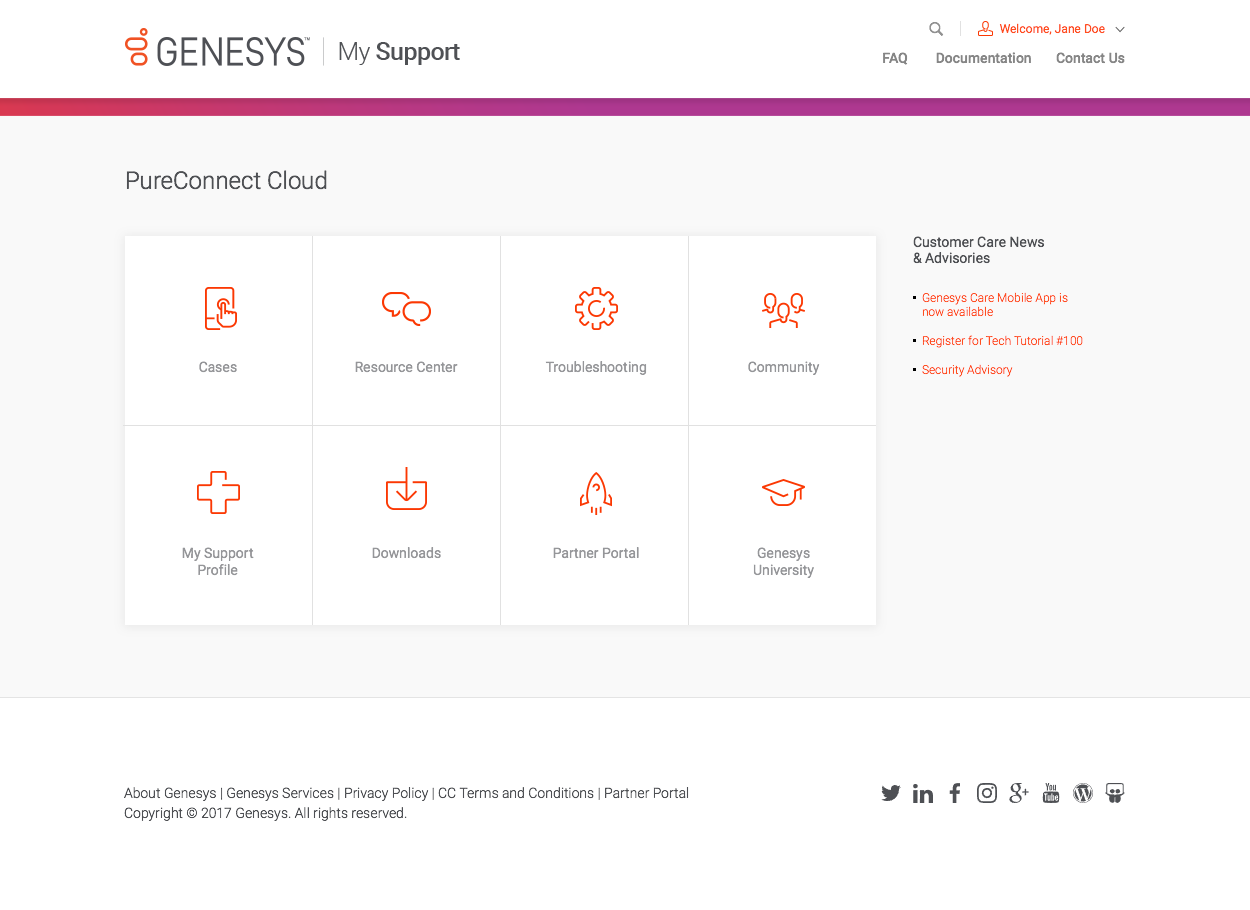Click Partner Portal footer link
This screenshot has width=1250, height=910.
pyautogui.click(x=646, y=793)
